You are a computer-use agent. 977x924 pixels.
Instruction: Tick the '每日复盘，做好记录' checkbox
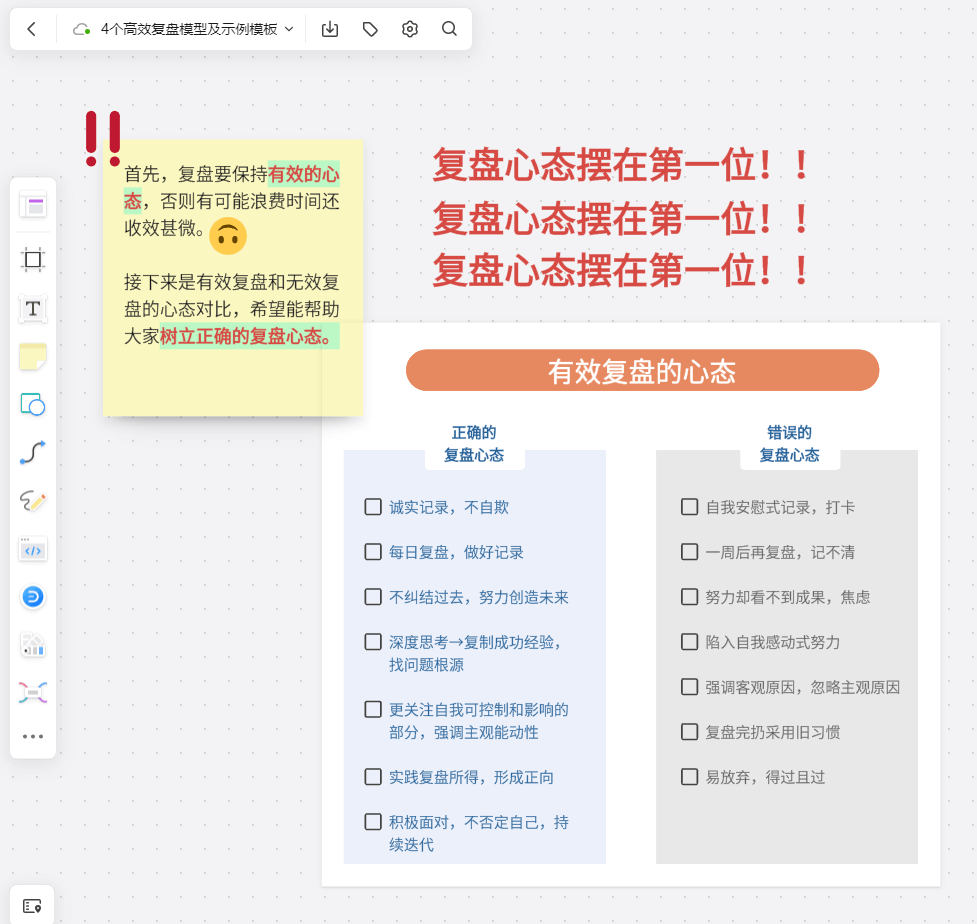click(x=373, y=552)
